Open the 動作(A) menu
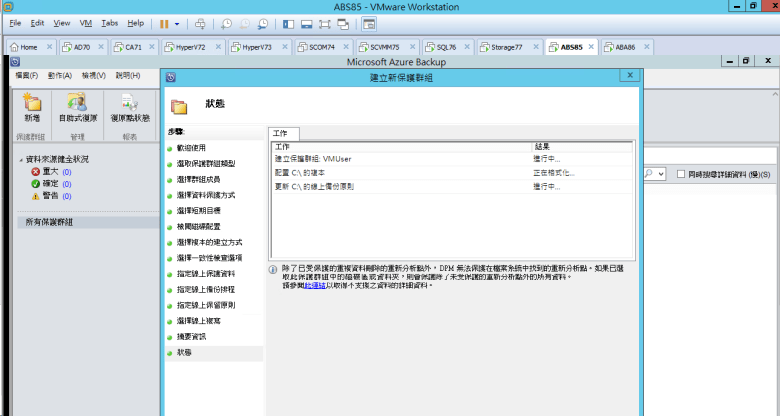Image resolution: width=780 pixels, height=416 pixels. (x=60, y=76)
